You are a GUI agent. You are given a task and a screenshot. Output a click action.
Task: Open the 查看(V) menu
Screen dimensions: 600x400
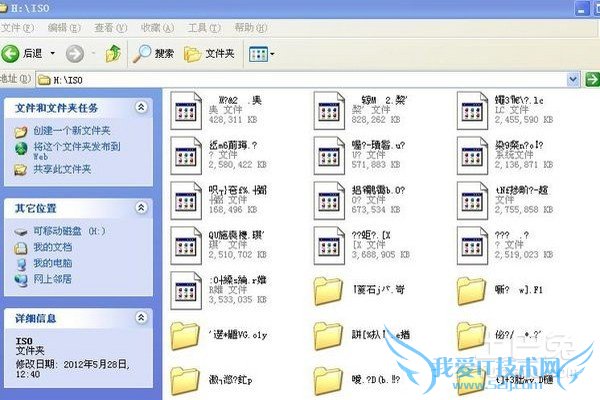pos(111,28)
